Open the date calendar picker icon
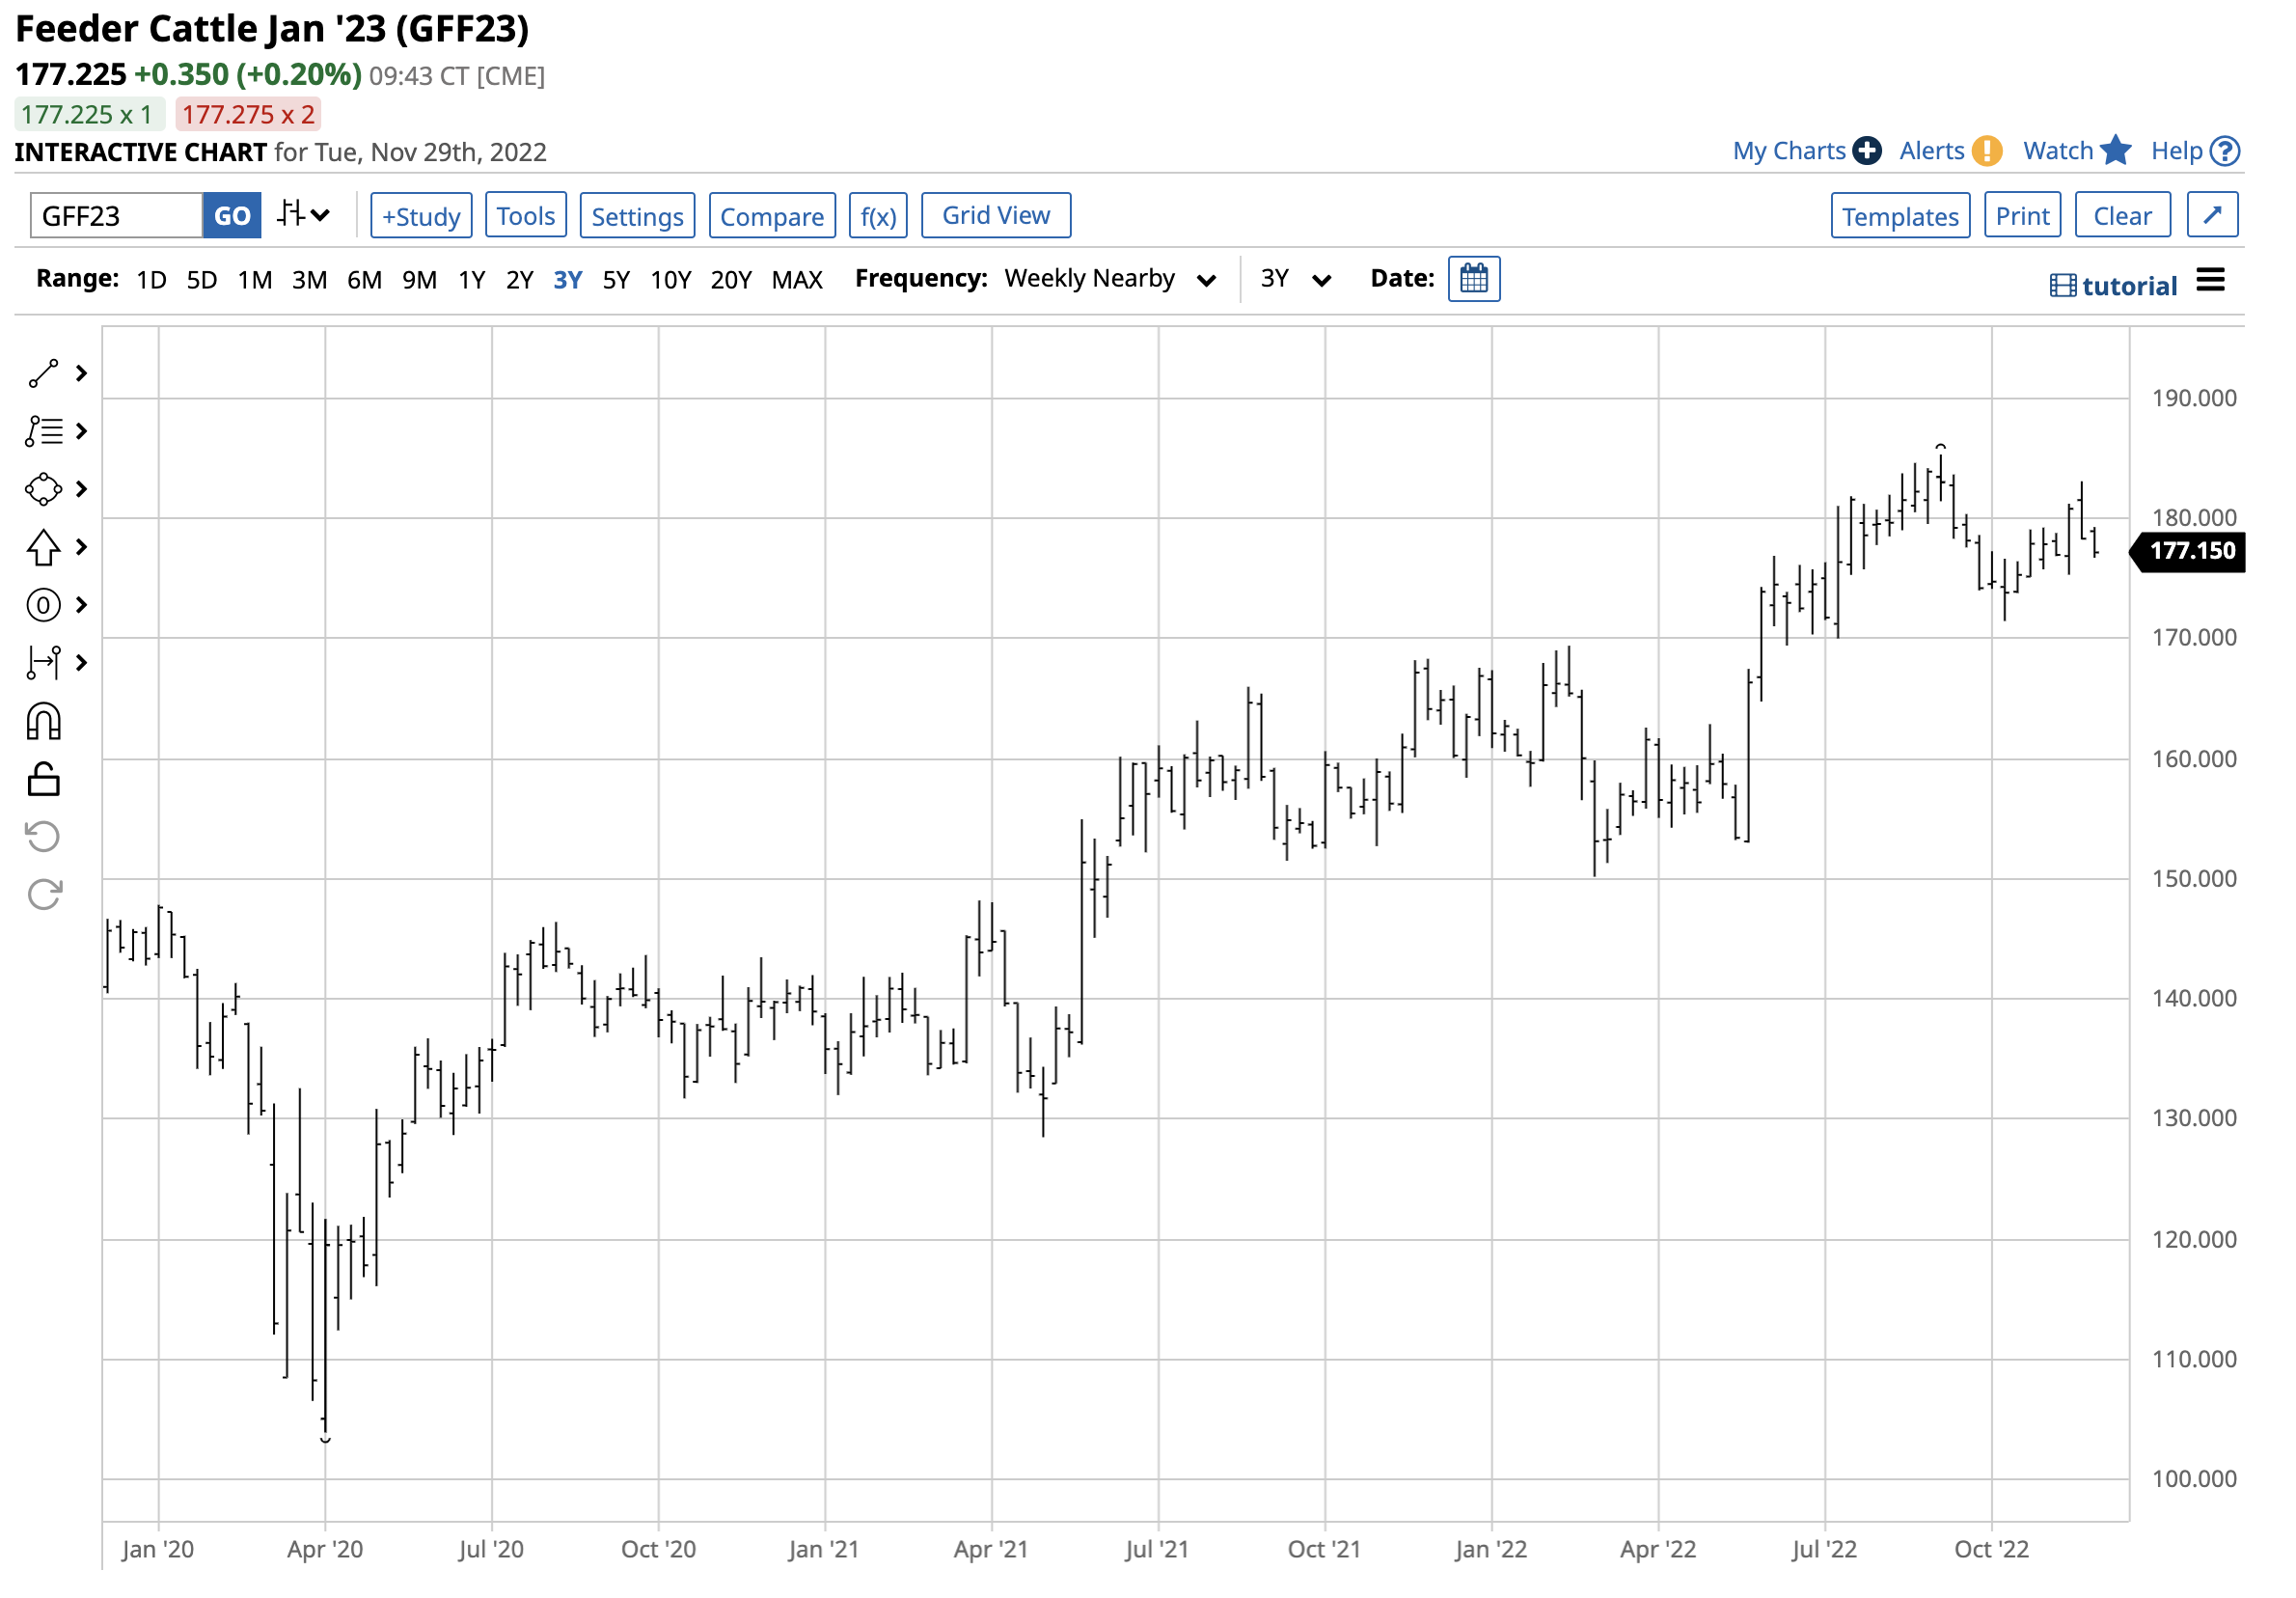This screenshot has height=1598, width=2296. (1473, 278)
